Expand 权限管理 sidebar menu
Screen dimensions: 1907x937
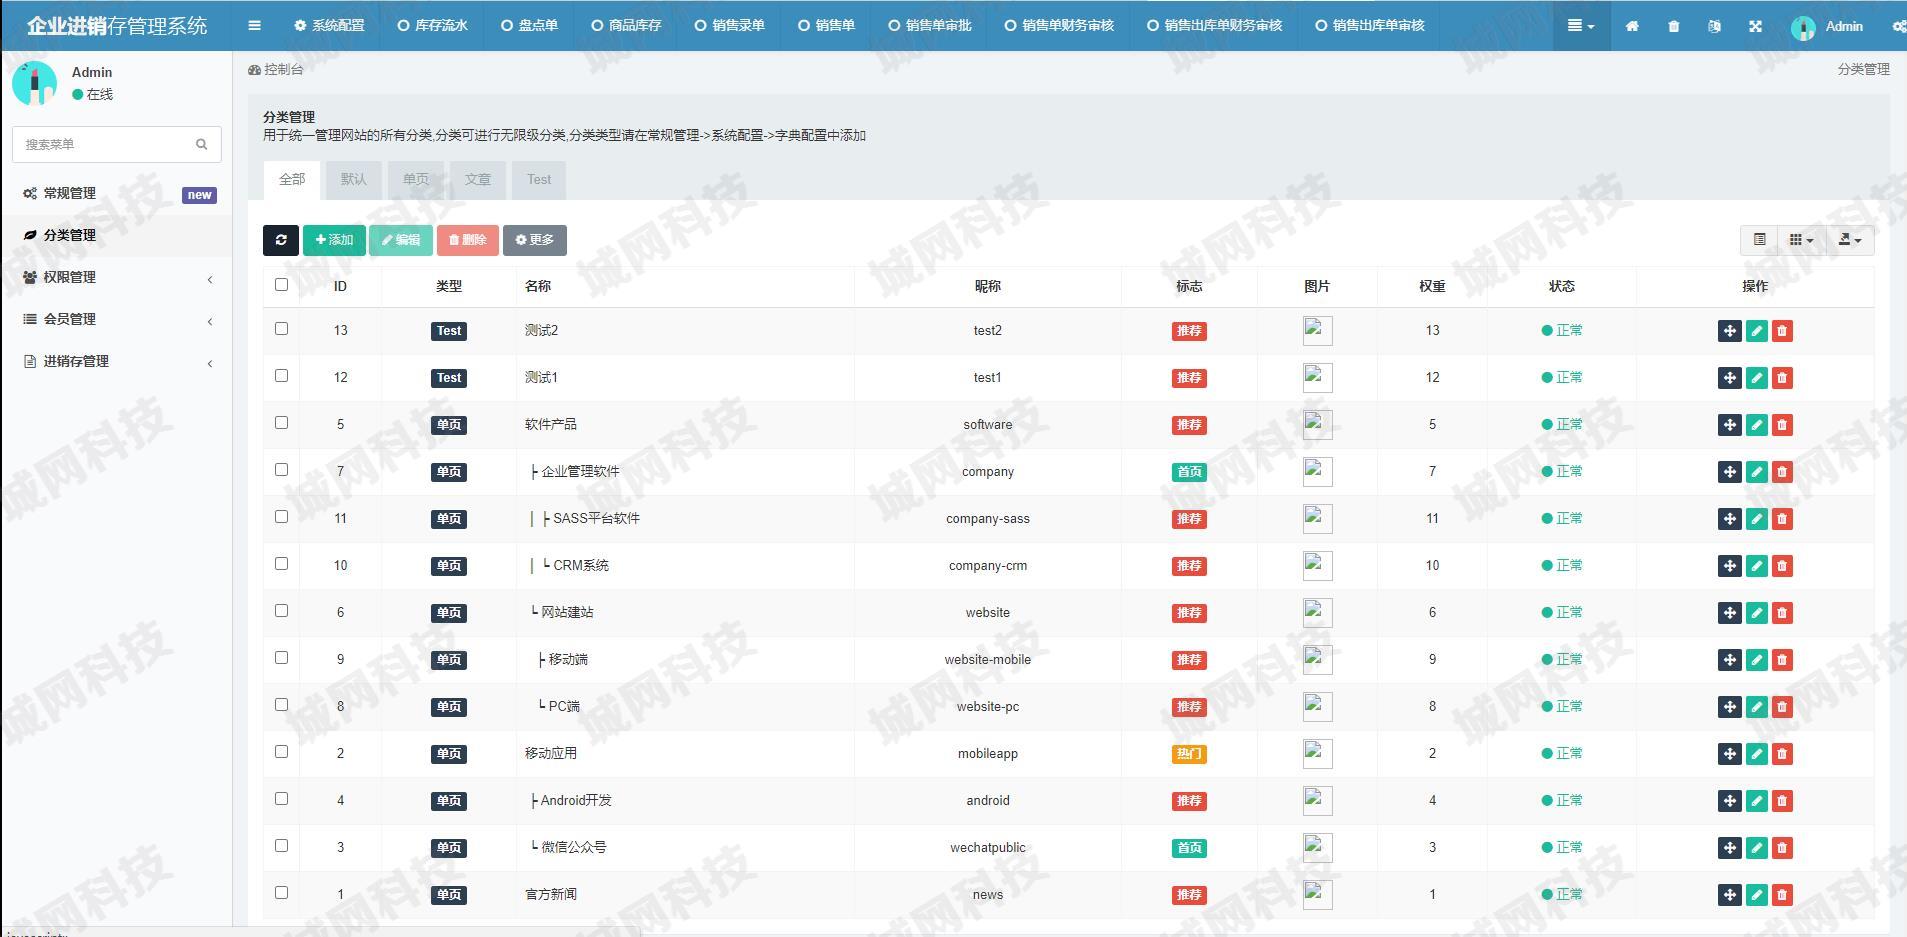click(x=116, y=278)
